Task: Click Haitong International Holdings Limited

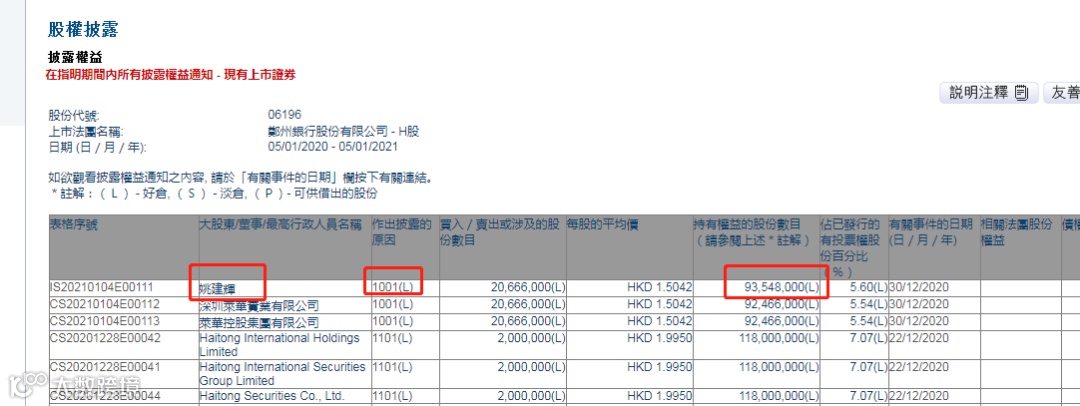Action: [280, 345]
